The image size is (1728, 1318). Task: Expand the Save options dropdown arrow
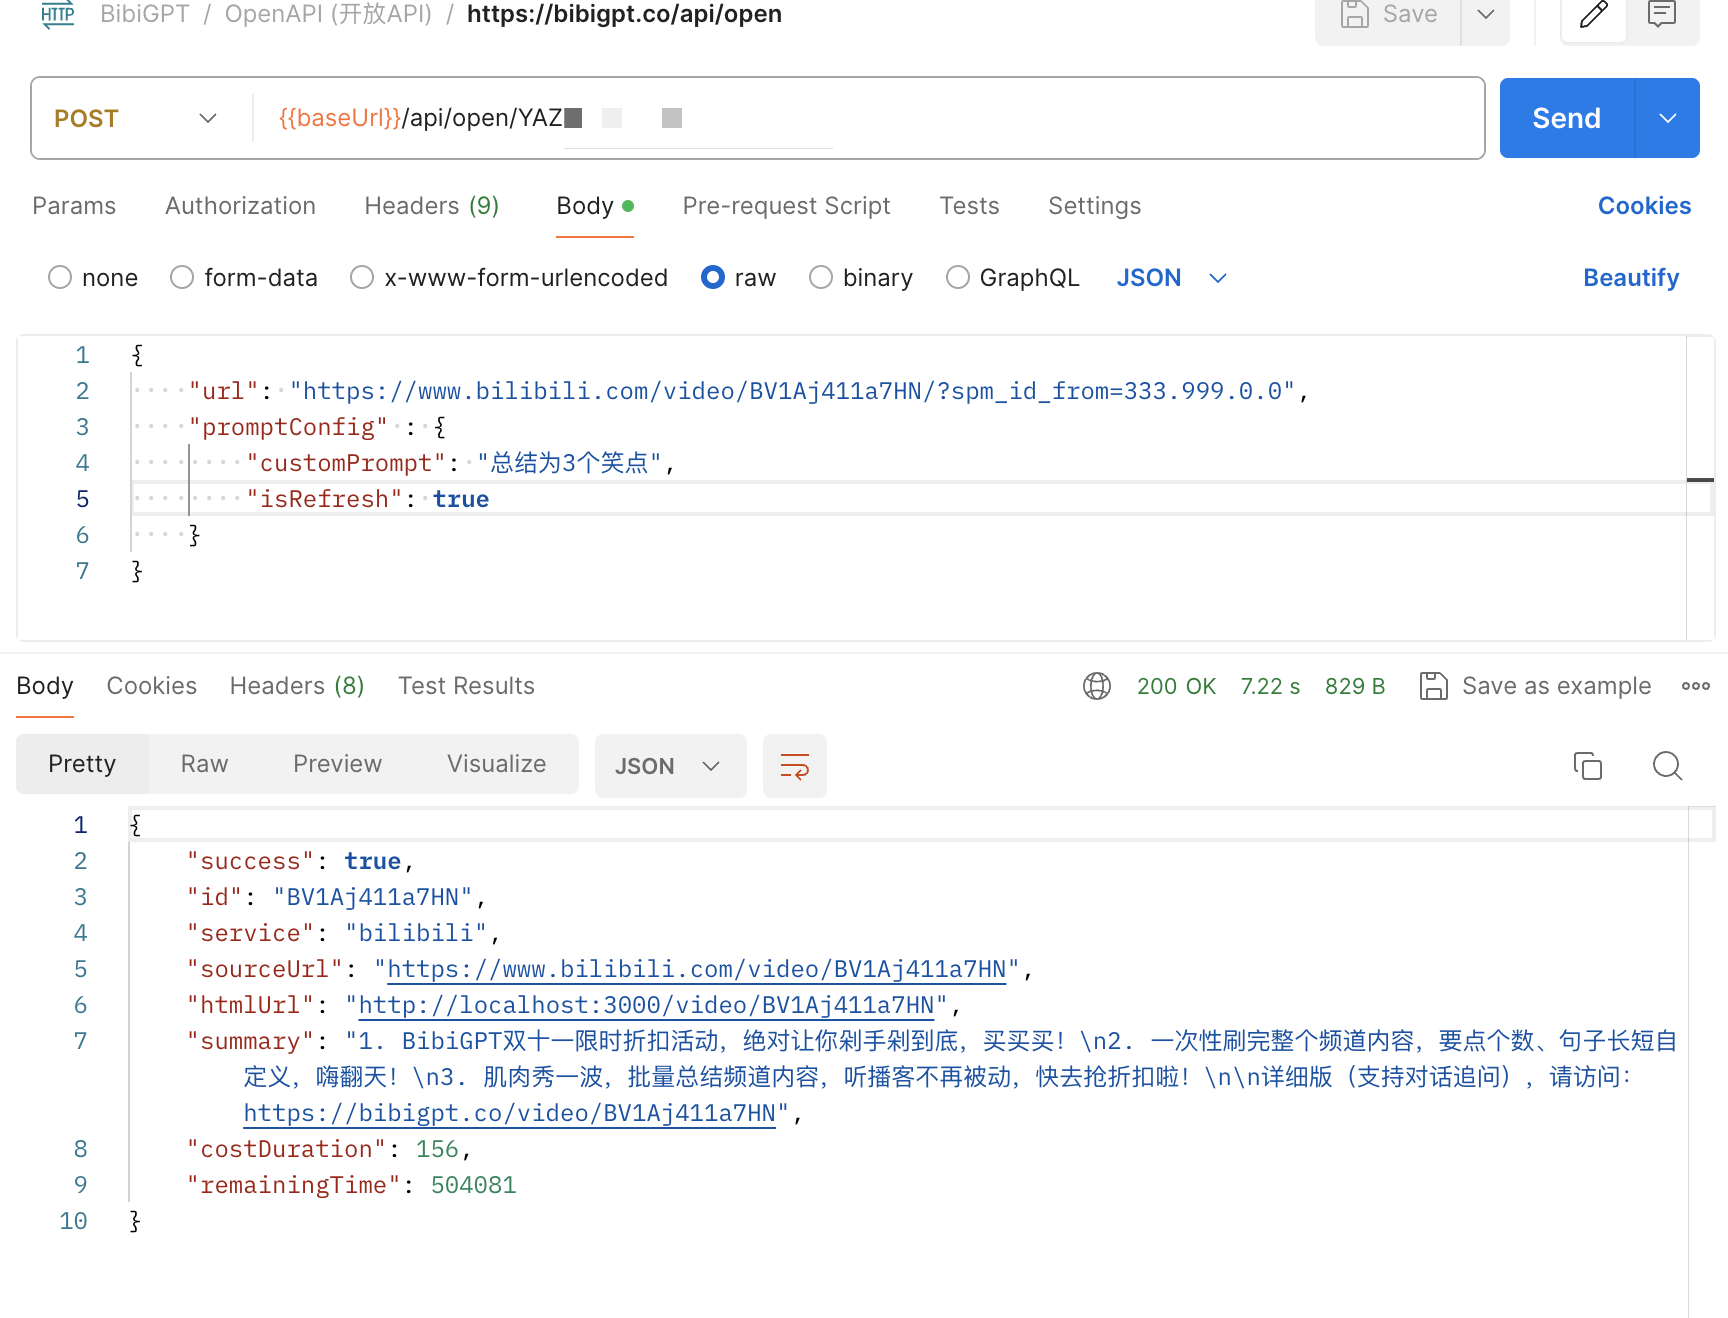click(1486, 14)
